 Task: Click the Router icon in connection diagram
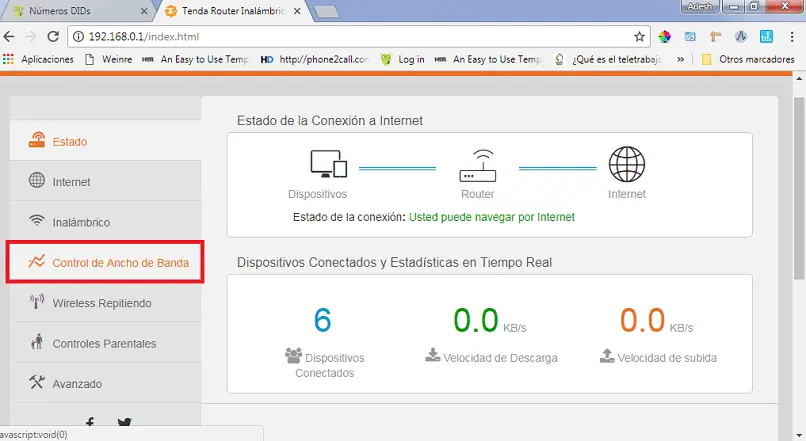[478, 166]
